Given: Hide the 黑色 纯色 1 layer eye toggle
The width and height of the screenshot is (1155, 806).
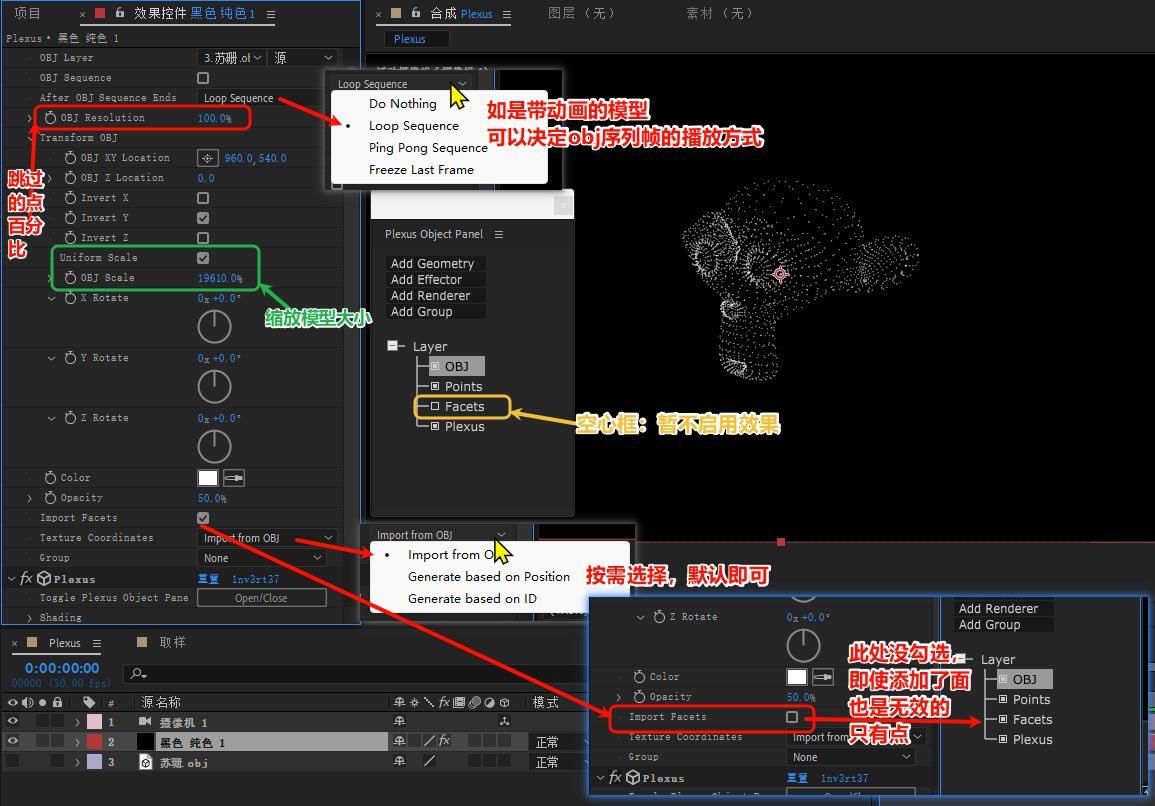Looking at the screenshot, I should (x=13, y=741).
